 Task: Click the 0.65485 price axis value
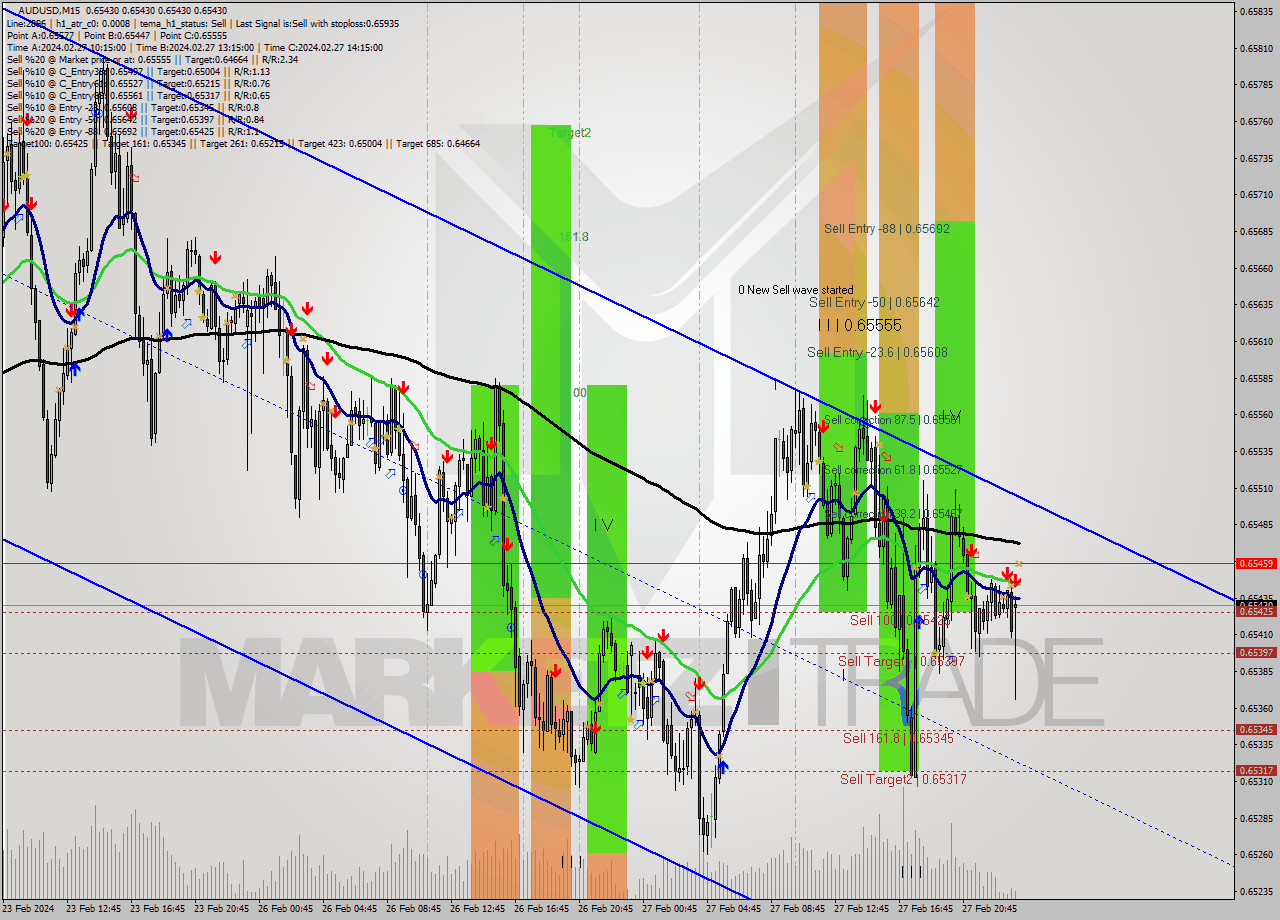pyautogui.click(x=1257, y=525)
